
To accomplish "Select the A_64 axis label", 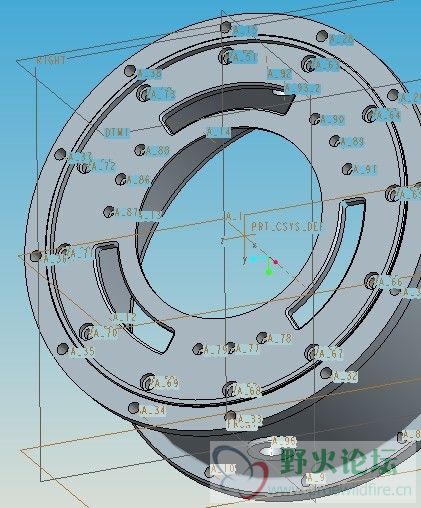I will pos(388,115).
